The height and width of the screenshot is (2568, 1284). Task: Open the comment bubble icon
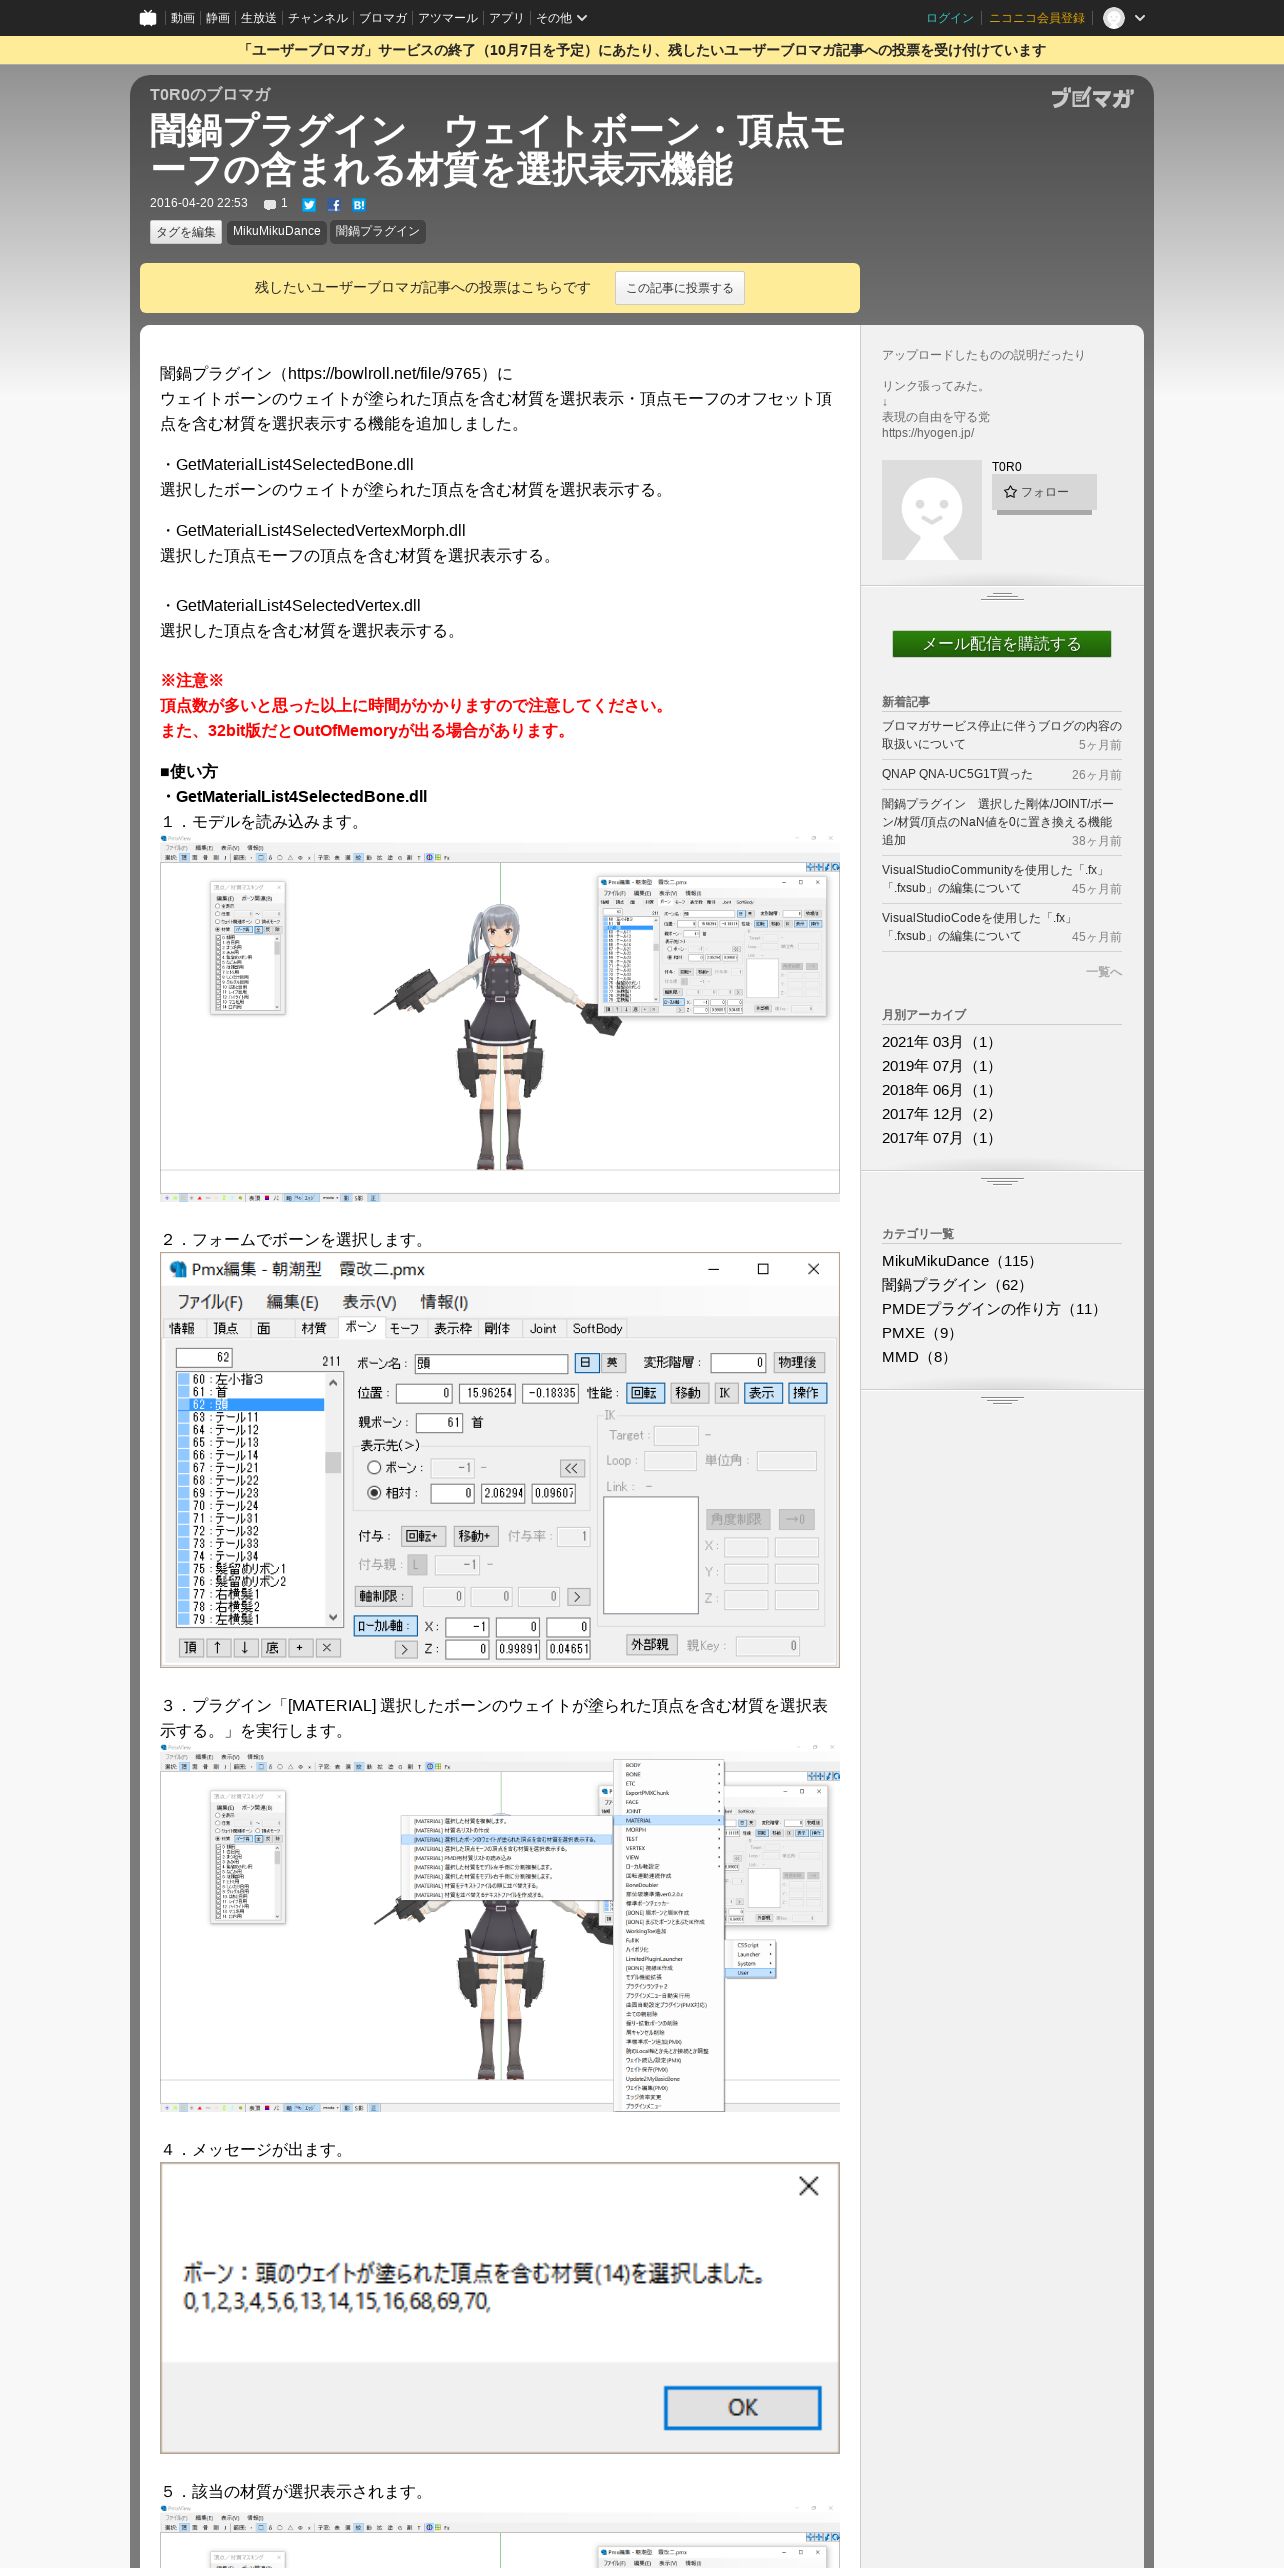pyautogui.click(x=270, y=205)
